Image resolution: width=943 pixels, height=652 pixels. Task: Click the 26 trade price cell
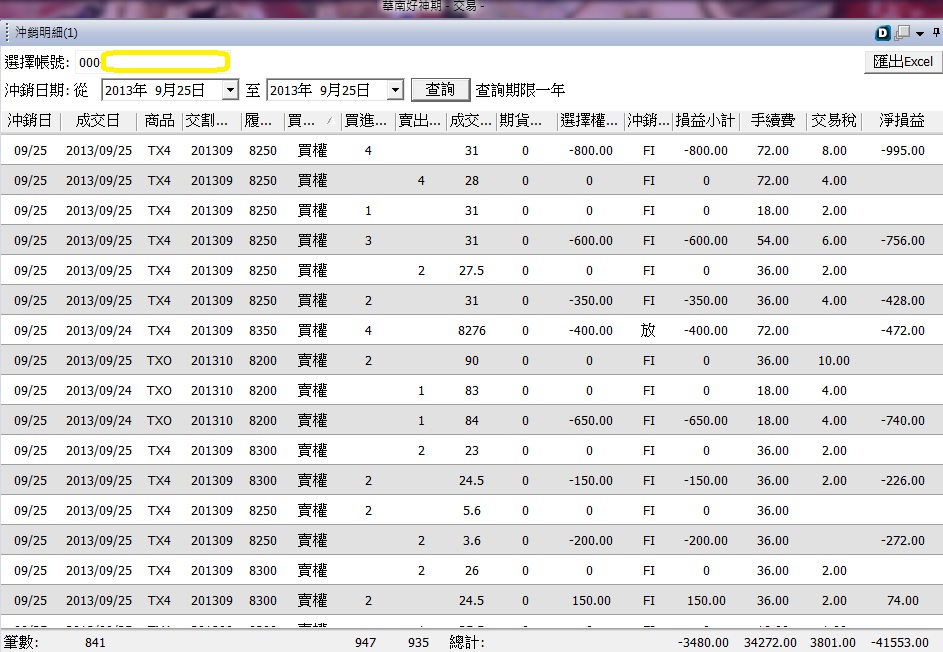click(472, 570)
